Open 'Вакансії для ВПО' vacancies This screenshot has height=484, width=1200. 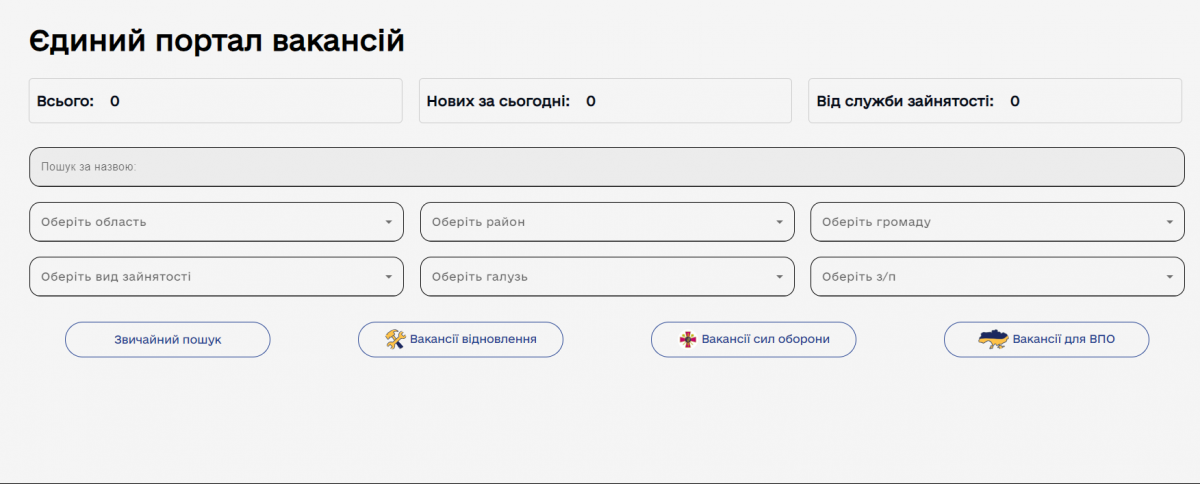(1063, 340)
